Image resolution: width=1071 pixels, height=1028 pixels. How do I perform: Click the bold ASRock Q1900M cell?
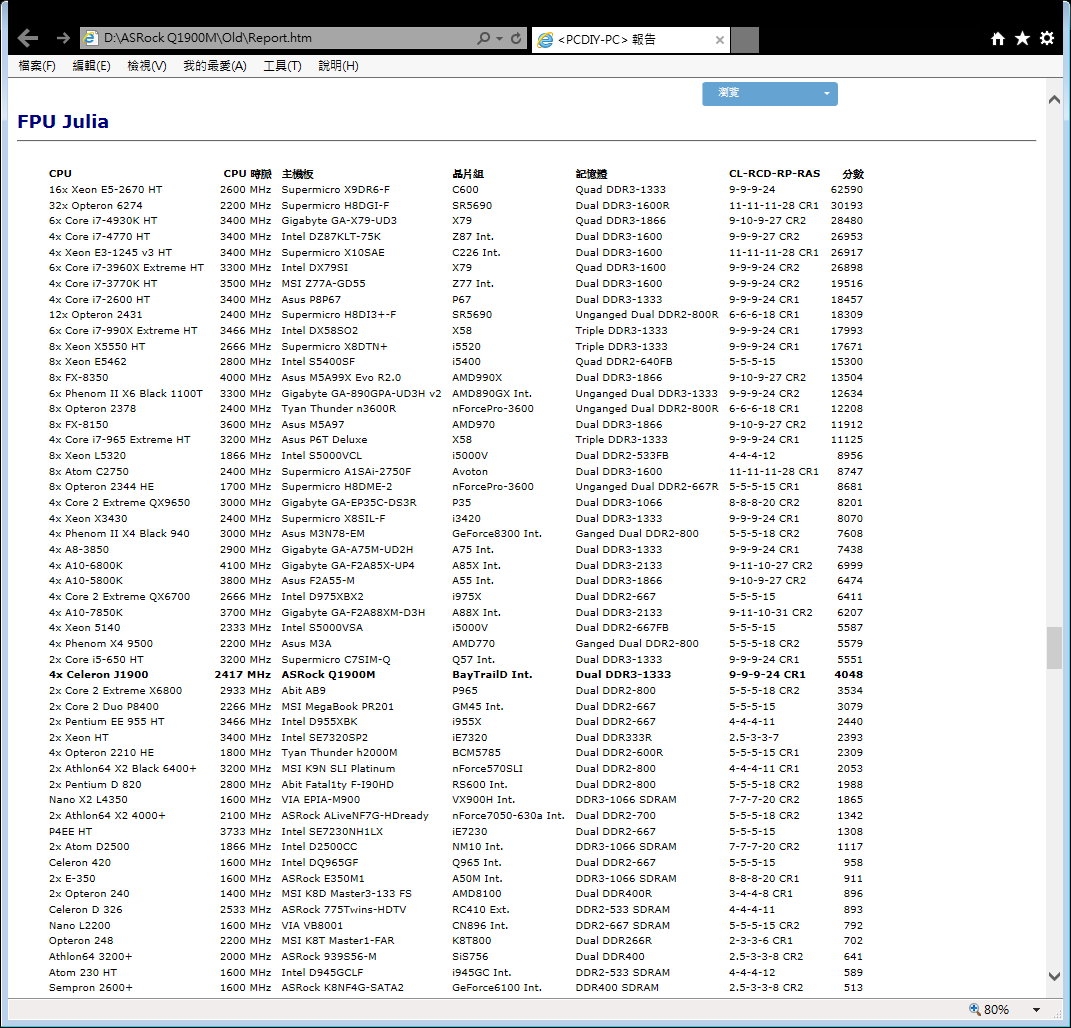pyautogui.click(x=329, y=674)
